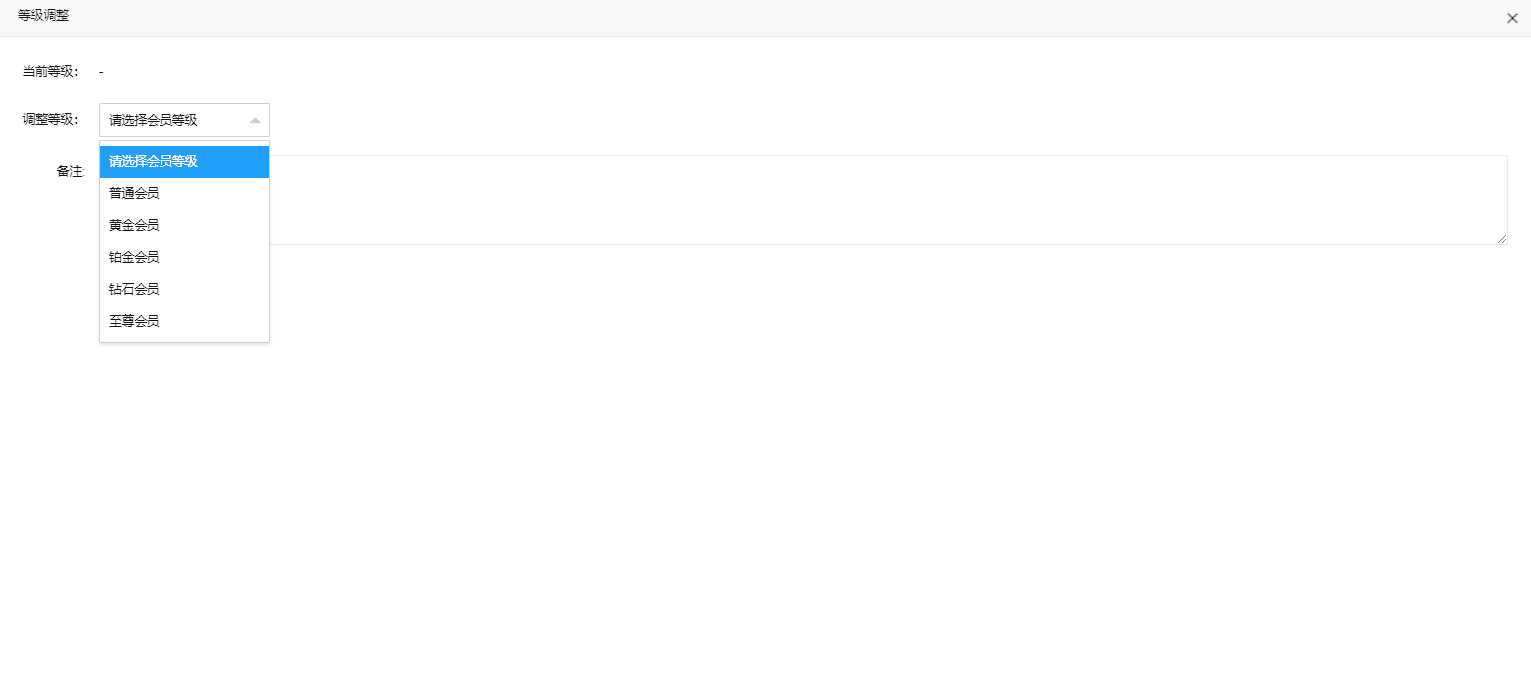Click the 调整等级 field label
The image size is (1531, 697).
tap(50, 120)
